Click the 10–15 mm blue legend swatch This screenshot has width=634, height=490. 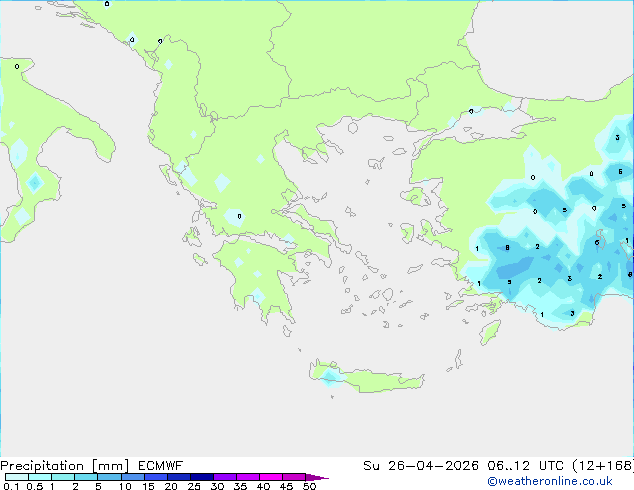click(133, 477)
